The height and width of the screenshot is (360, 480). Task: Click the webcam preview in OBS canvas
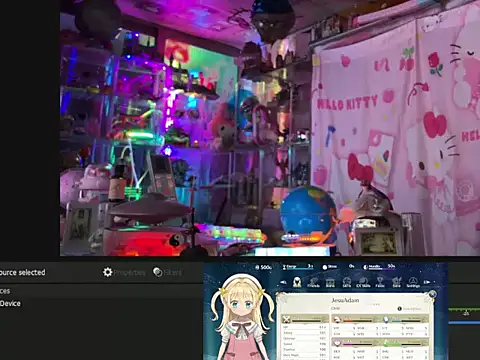[x=270, y=128]
